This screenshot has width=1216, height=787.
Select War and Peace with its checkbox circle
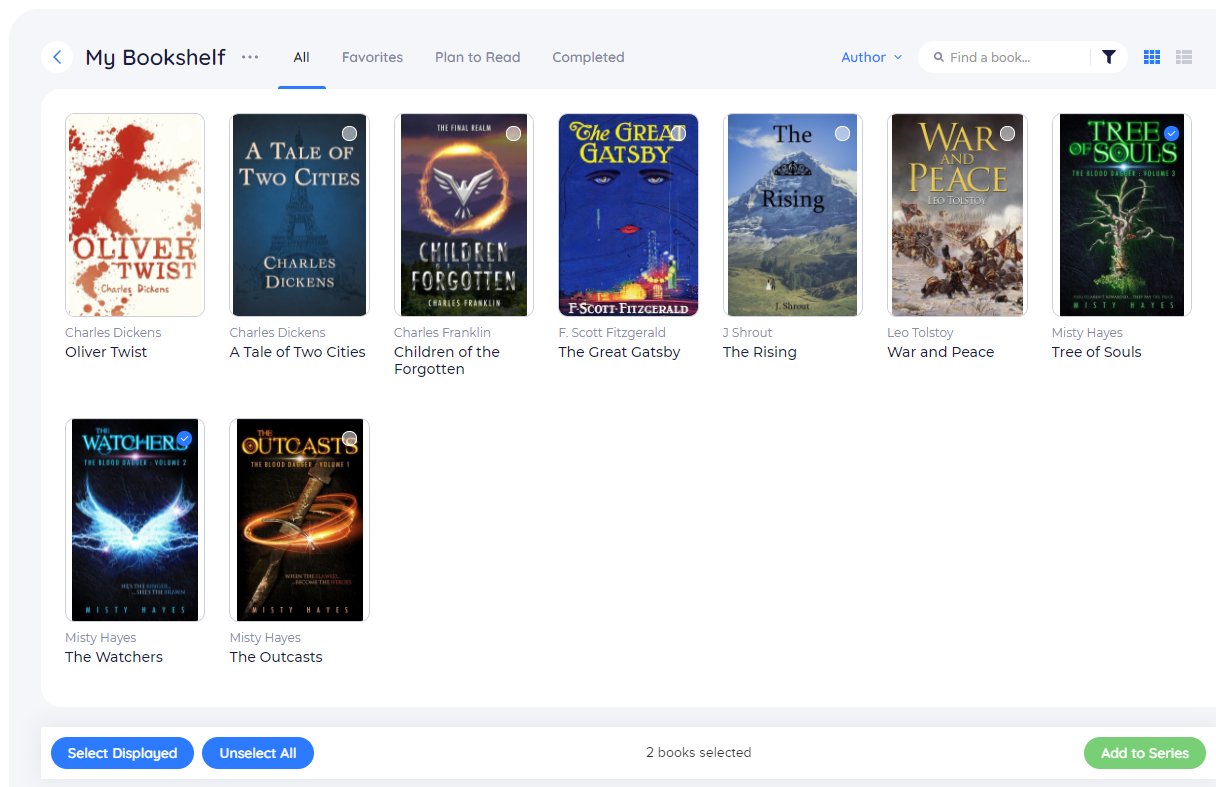(x=1007, y=133)
